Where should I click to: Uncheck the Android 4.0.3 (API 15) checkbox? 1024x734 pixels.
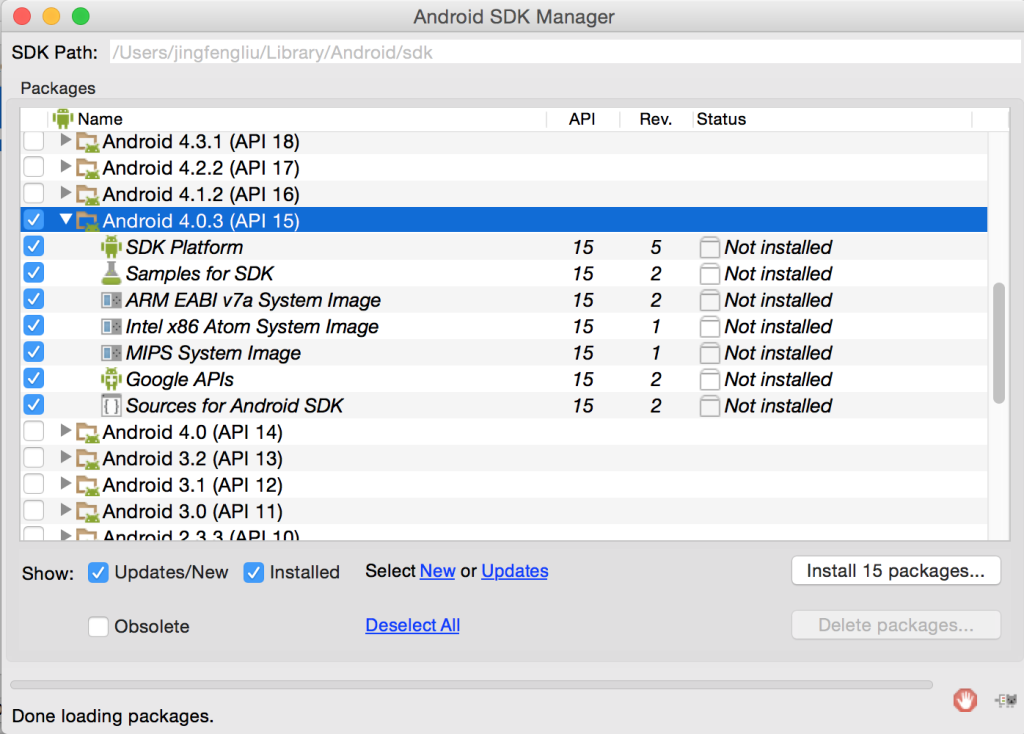(x=33, y=220)
